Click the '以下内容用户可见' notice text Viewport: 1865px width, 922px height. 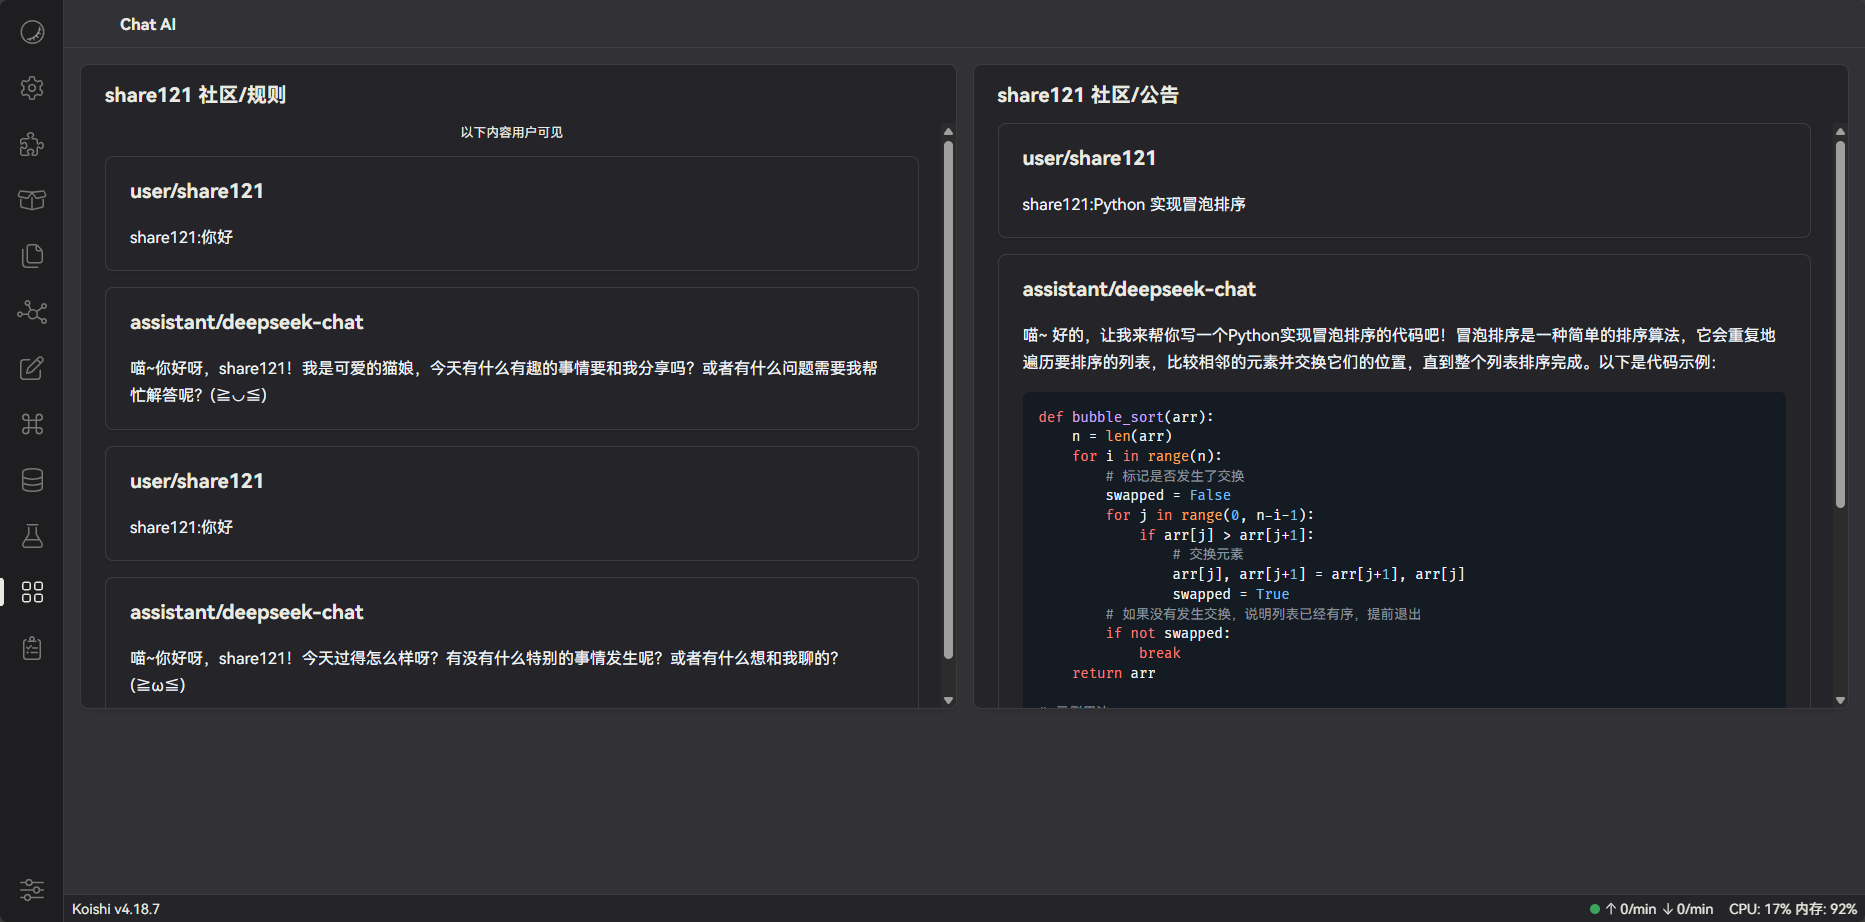pyautogui.click(x=511, y=132)
